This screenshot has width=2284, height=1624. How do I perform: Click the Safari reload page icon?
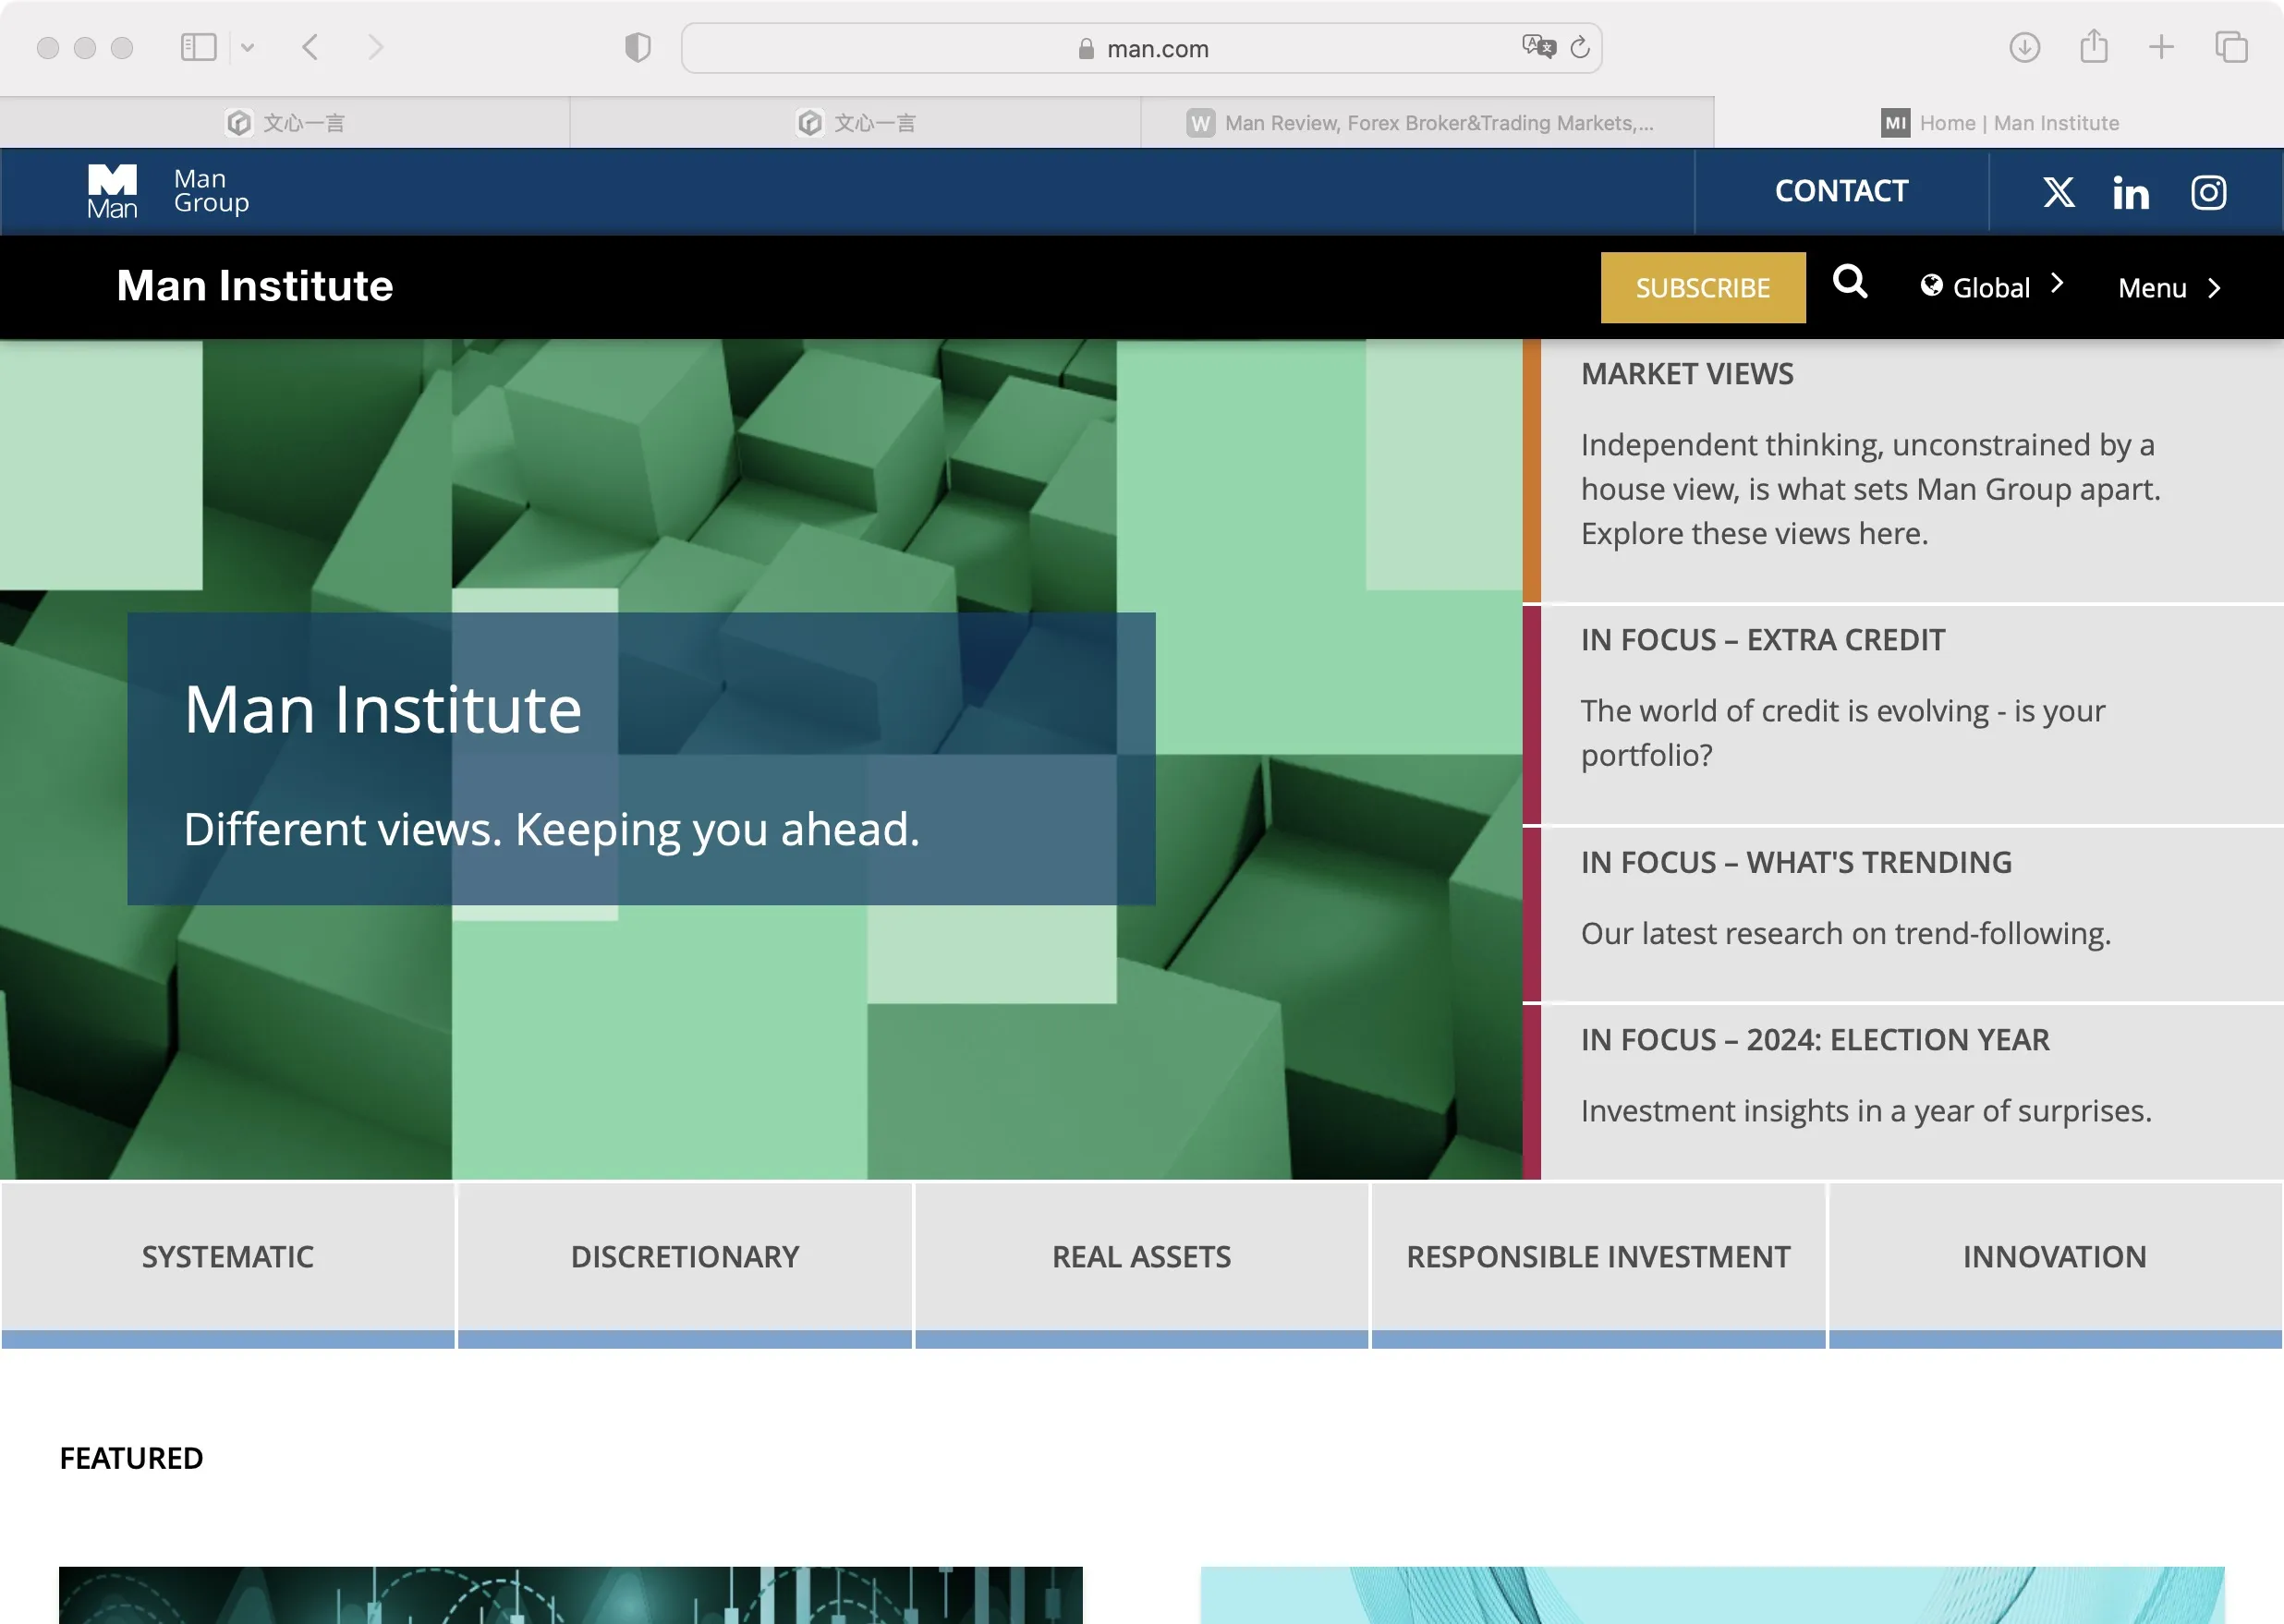click(1579, 47)
